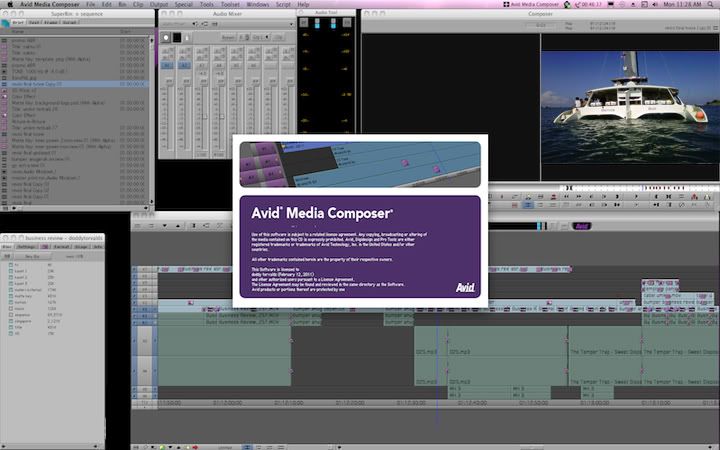The width and height of the screenshot is (720, 450).
Task: Open the Bin menu
Action: click(x=122, y=4)
